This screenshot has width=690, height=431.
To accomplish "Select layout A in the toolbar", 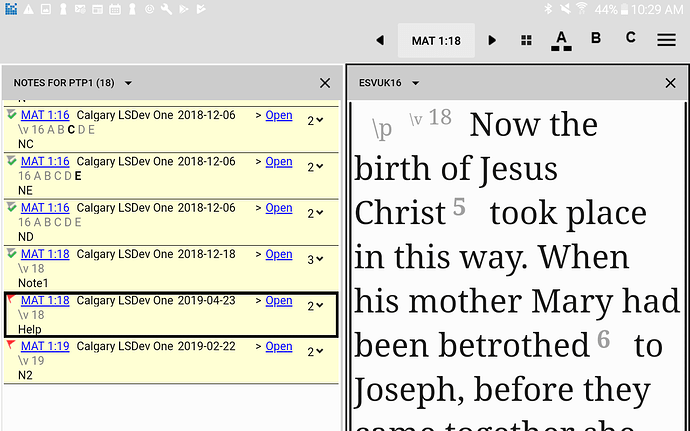I will 561,41.
